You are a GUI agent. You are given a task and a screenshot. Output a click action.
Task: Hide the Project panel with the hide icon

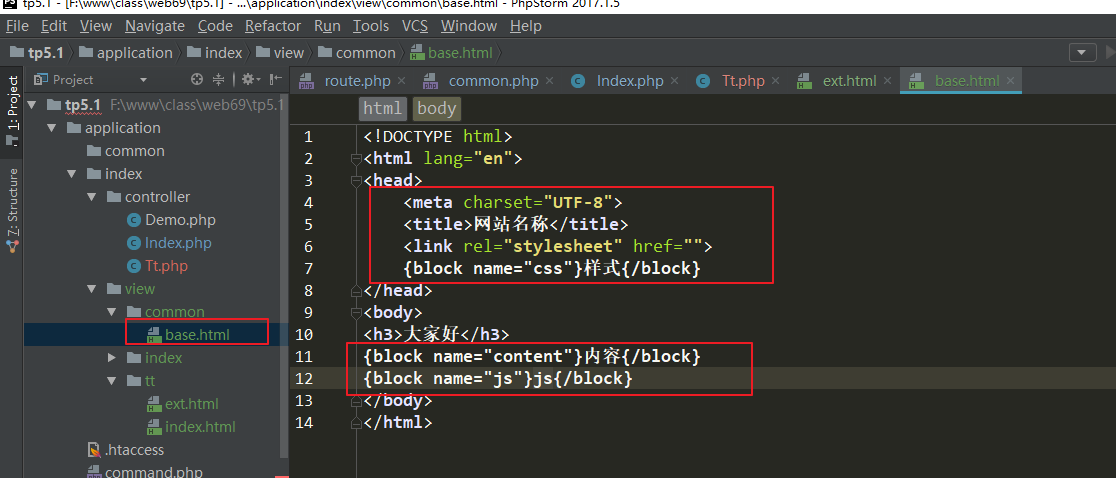(276, 80)
